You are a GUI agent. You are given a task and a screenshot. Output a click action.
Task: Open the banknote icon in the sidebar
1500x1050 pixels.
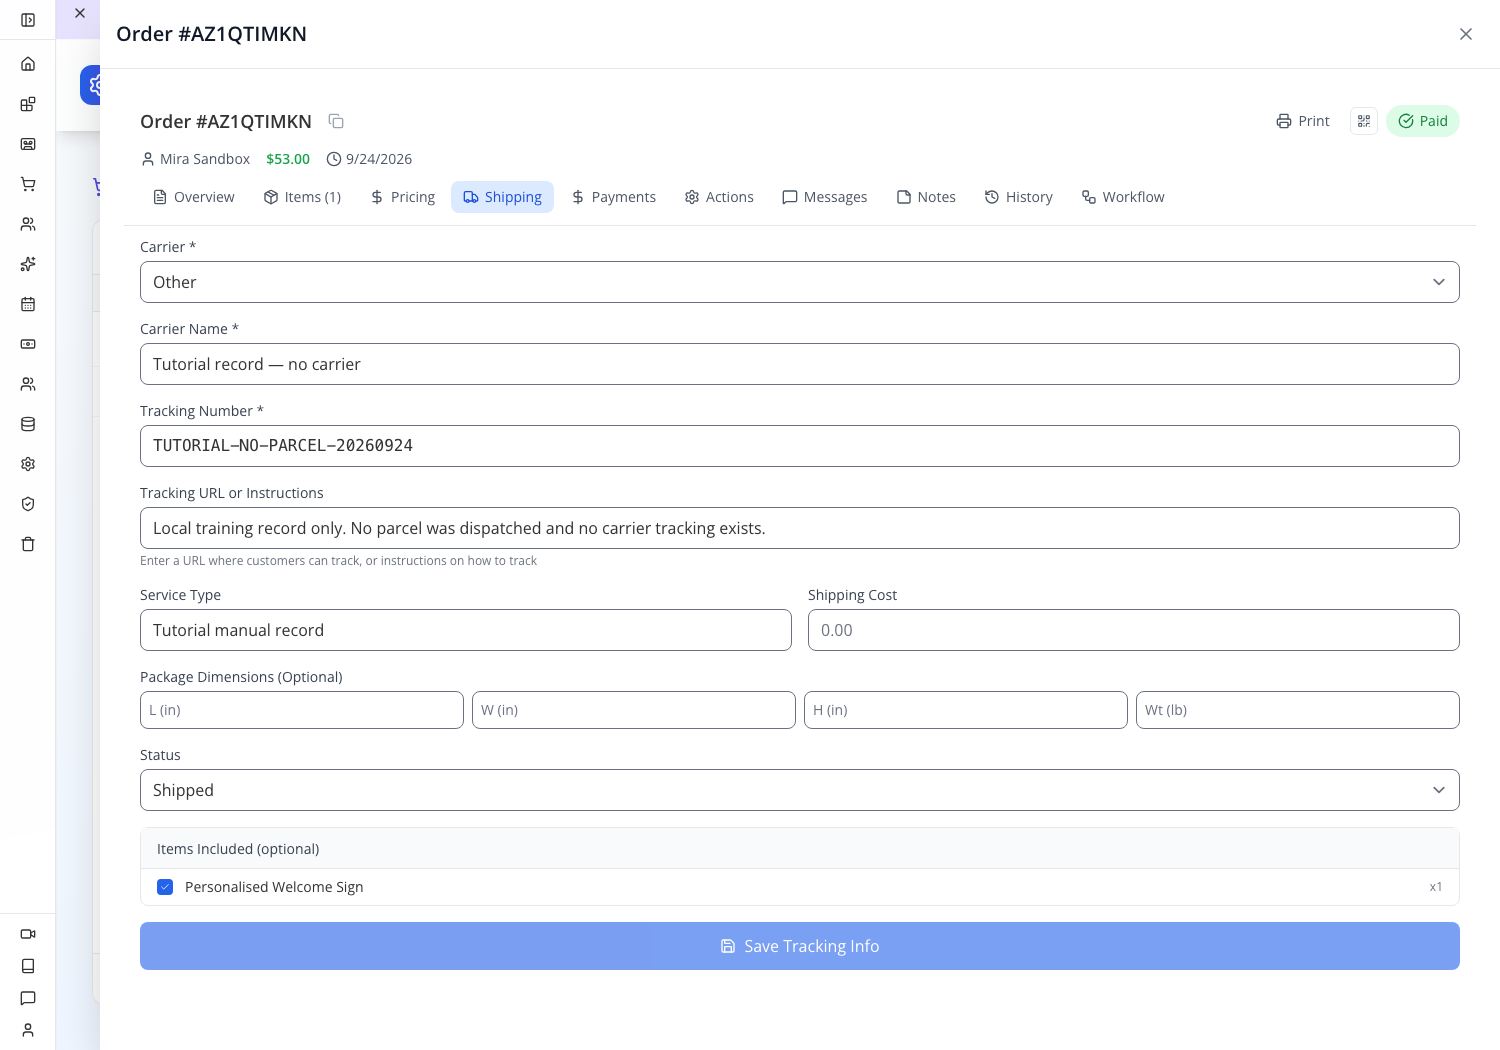tap(28, 344)
